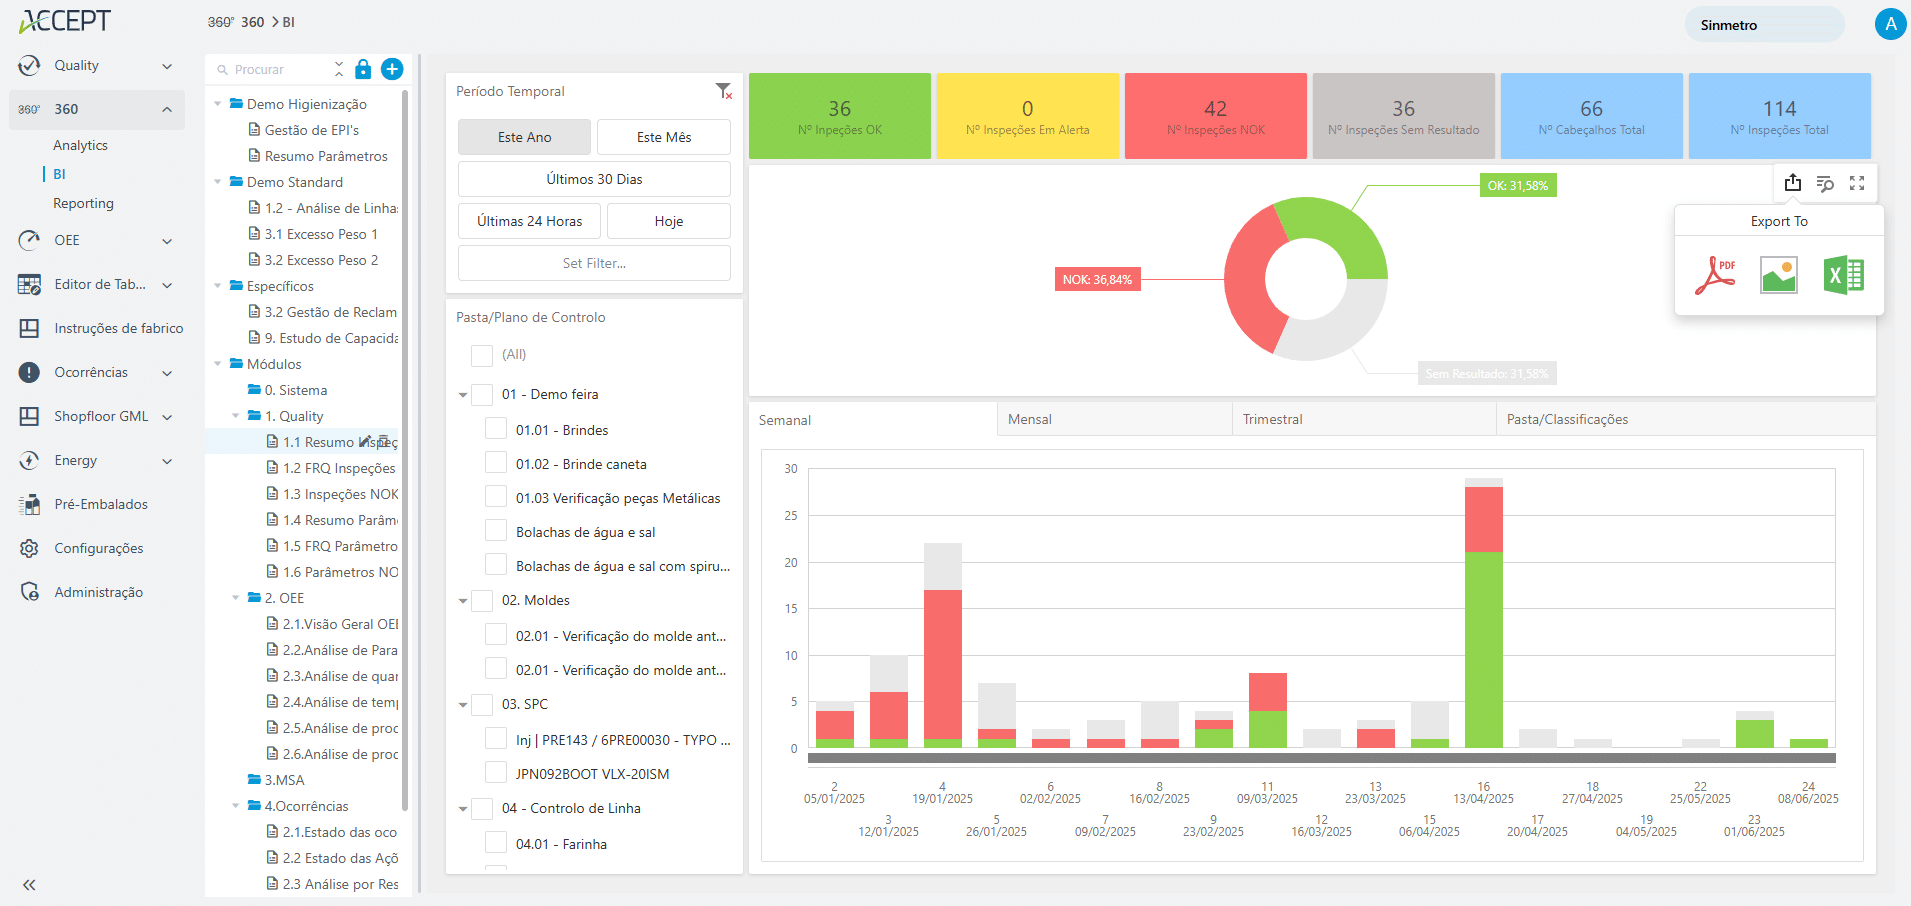The width and height of the screenshot is (1911, 906).
Task: Expand the chart to full screen
Action: (1858, 183)
